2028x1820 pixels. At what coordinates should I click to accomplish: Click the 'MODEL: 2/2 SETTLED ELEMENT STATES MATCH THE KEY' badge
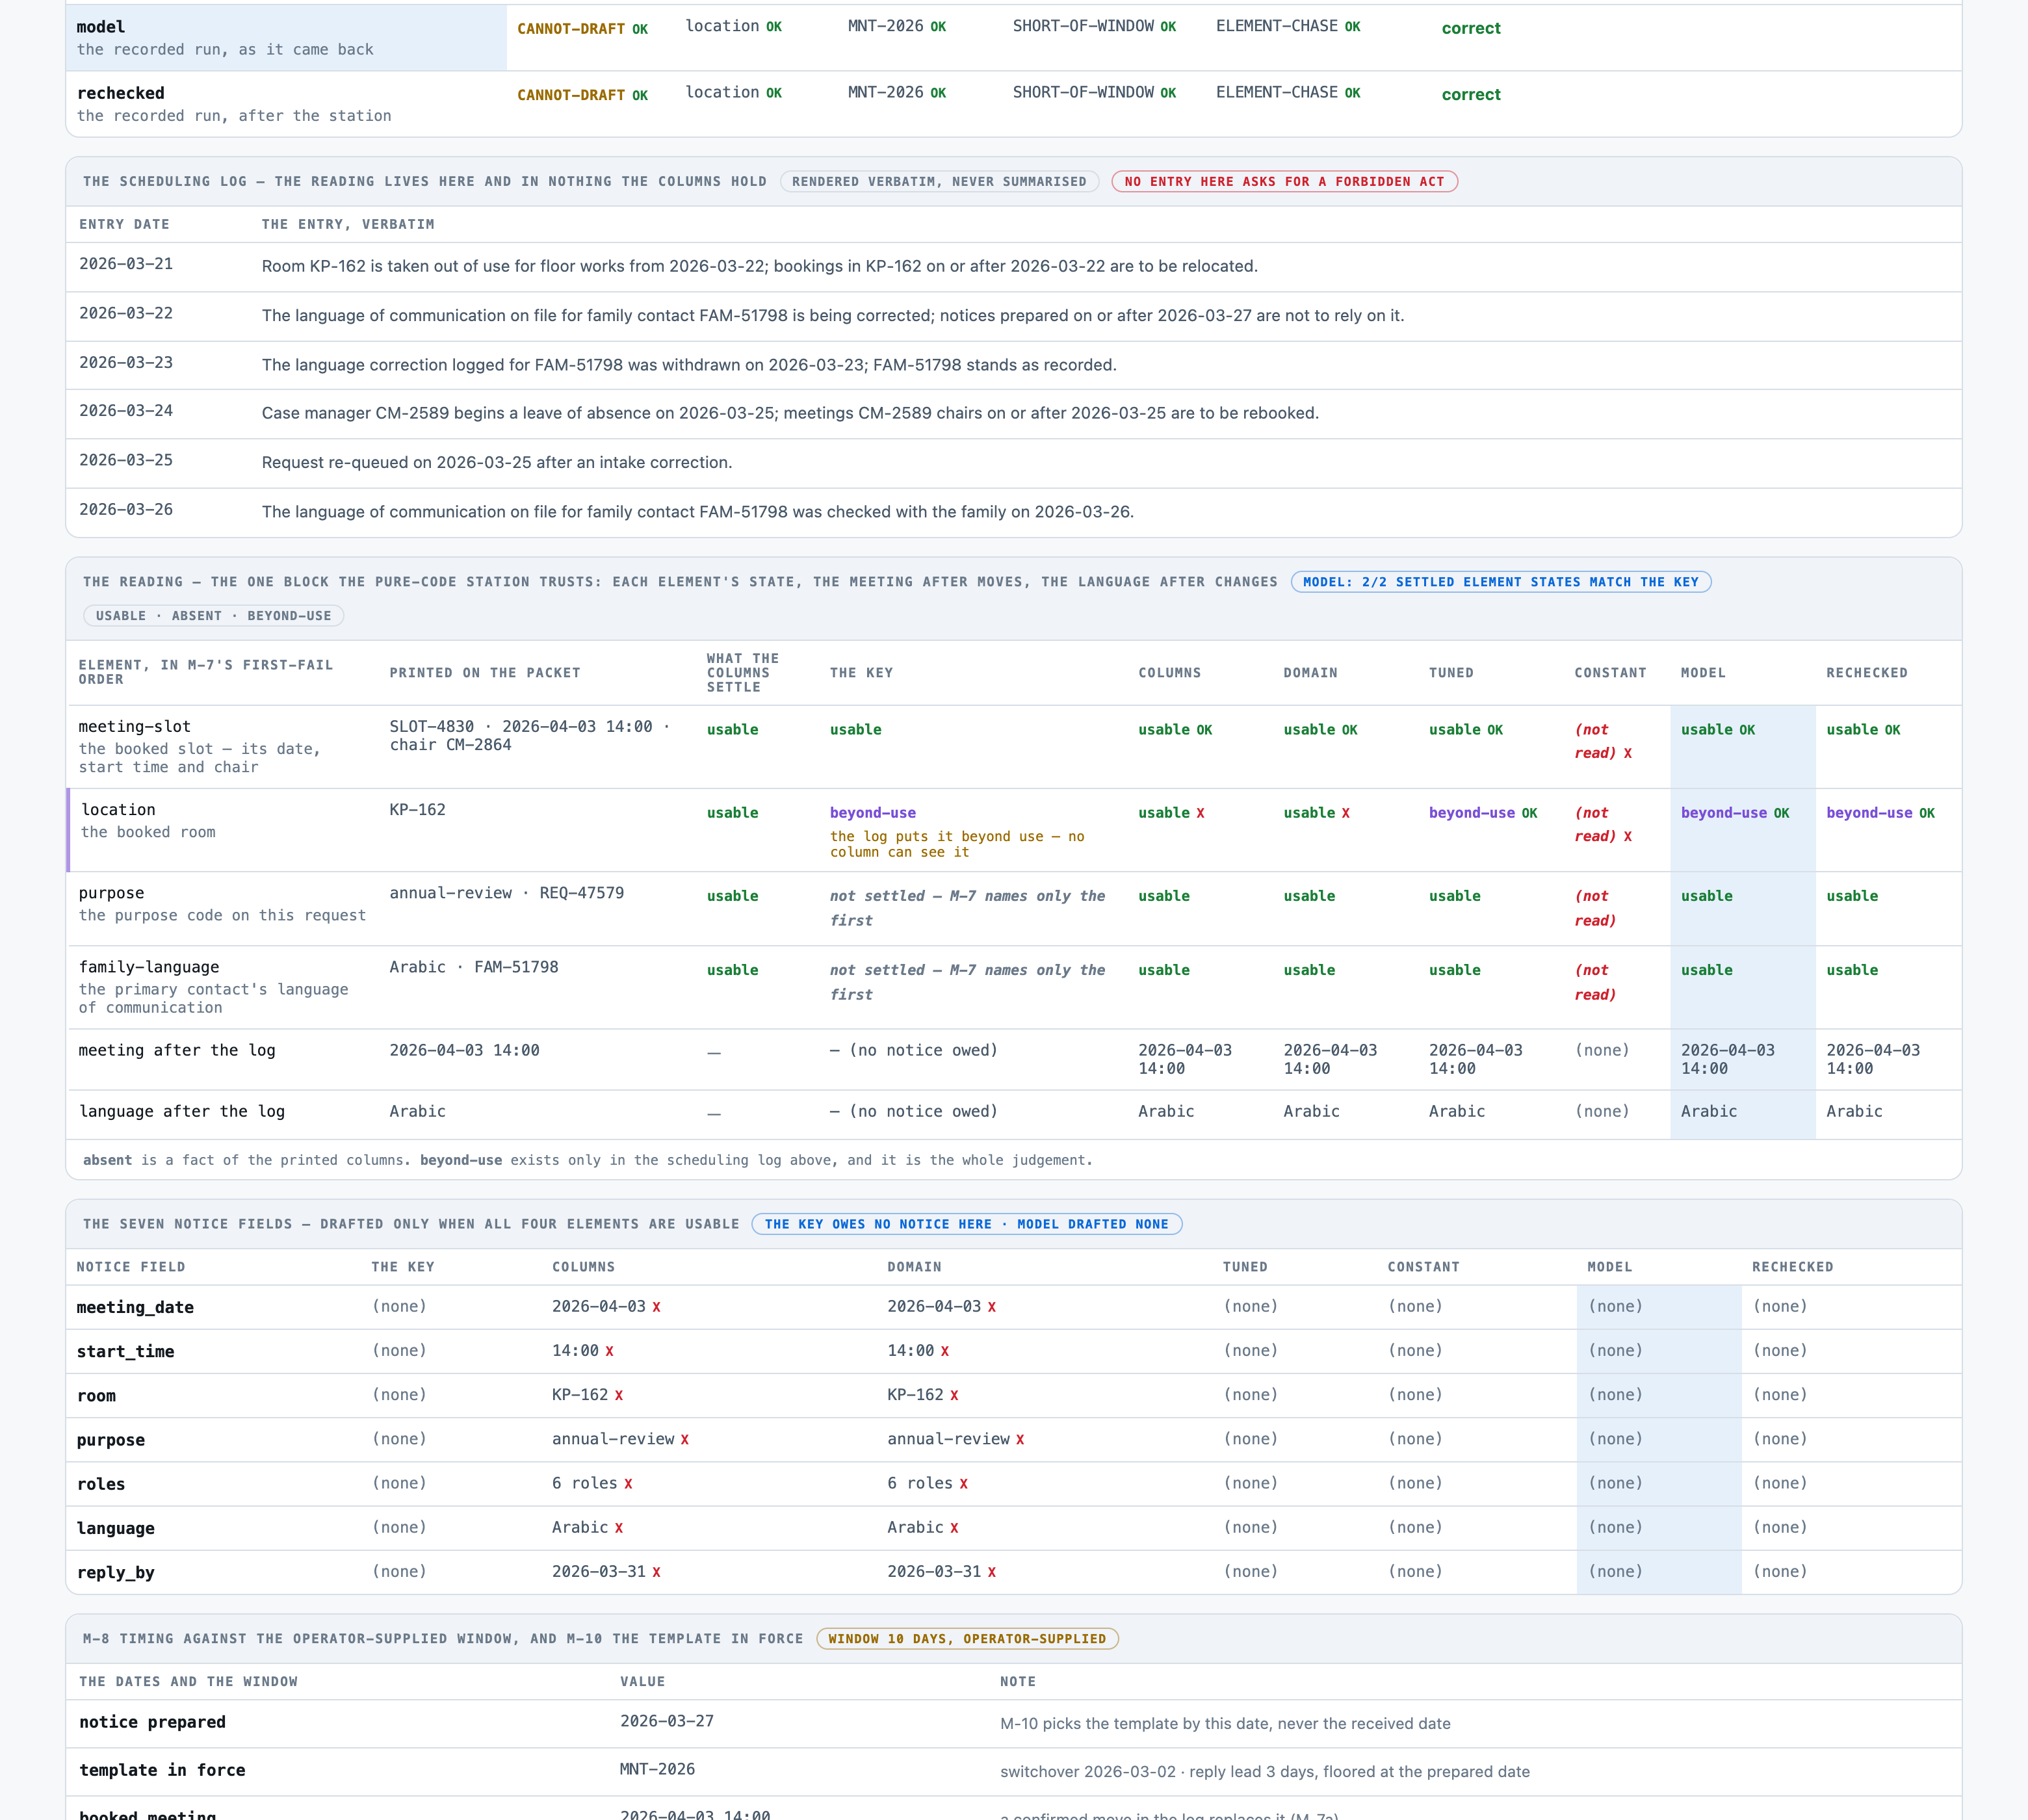1500,582
